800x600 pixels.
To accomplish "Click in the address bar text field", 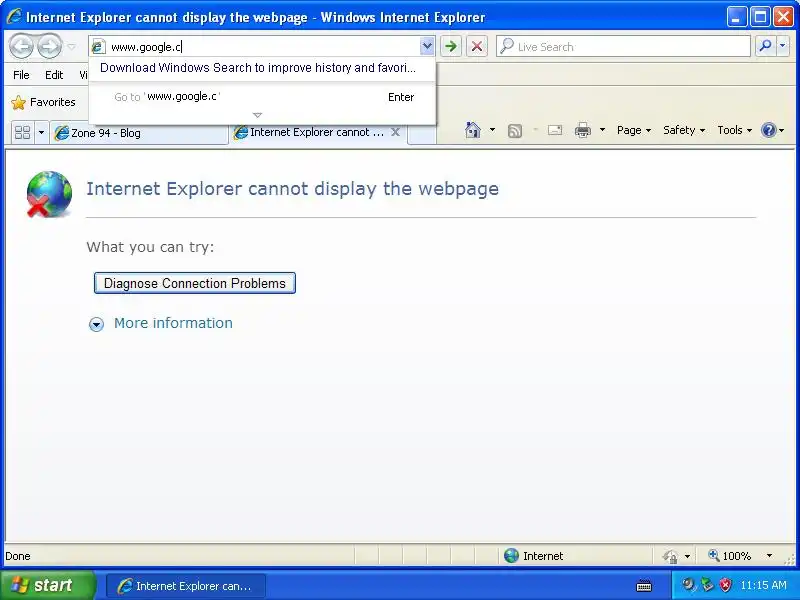I will [x=263, y=47].
